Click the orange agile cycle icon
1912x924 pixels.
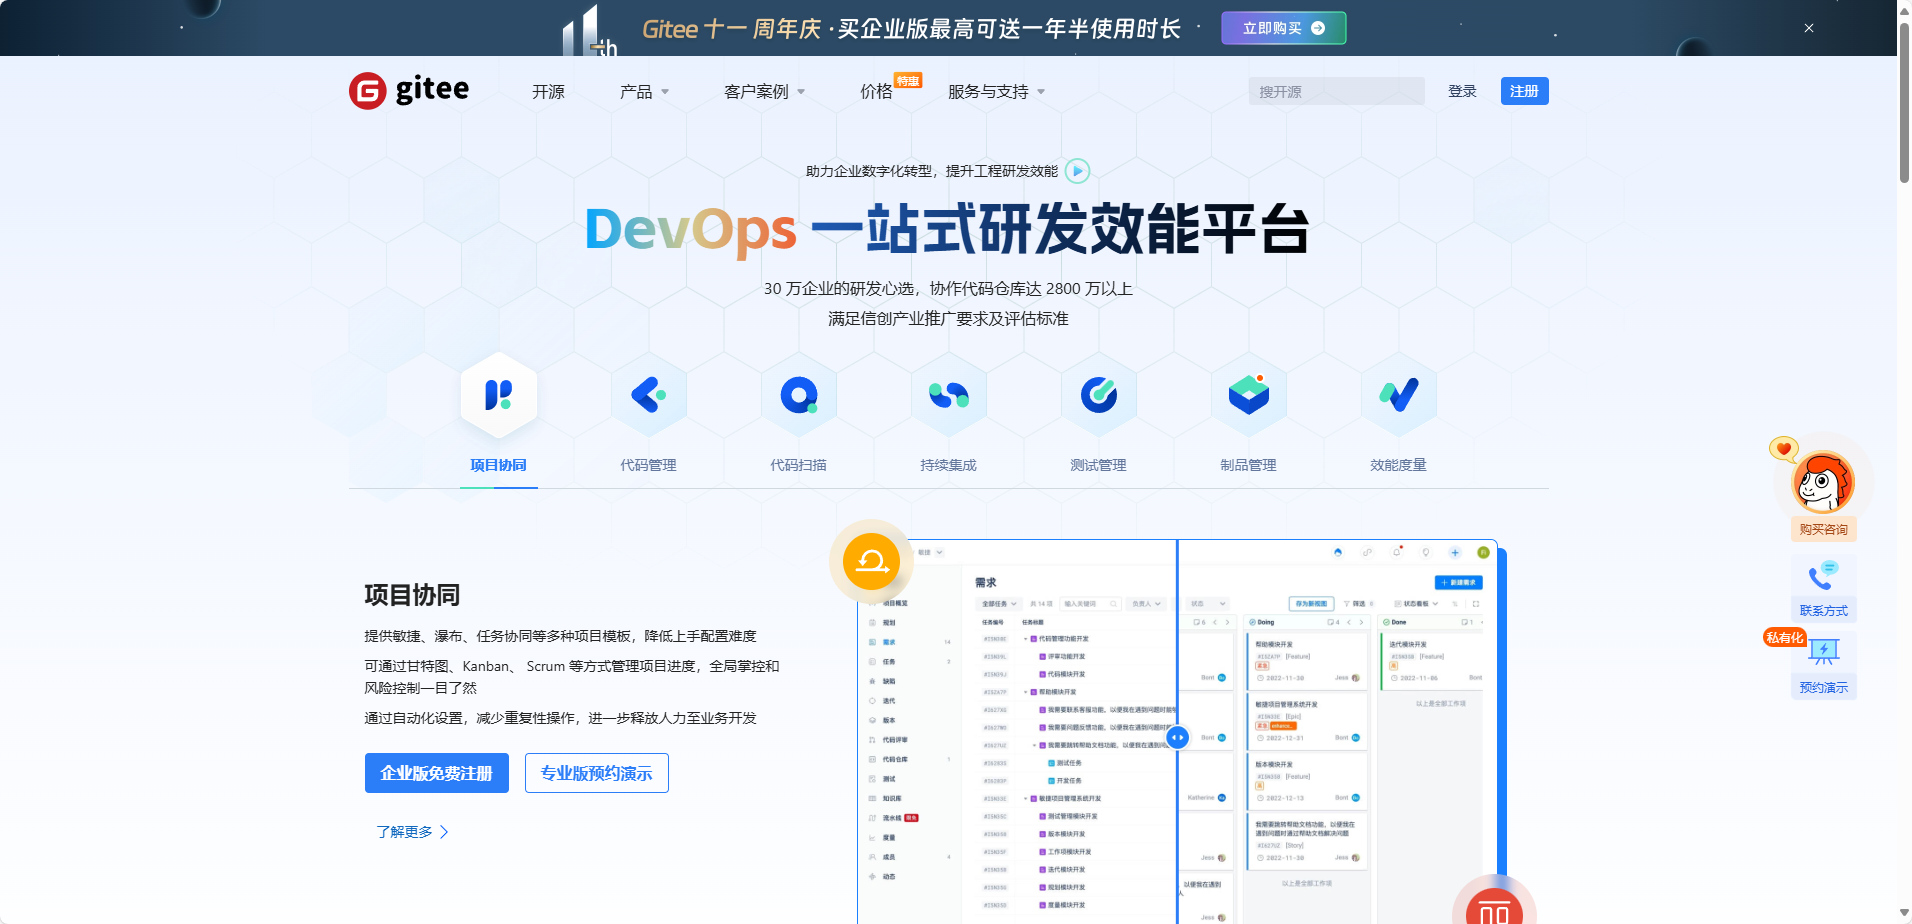pos(872,562)
